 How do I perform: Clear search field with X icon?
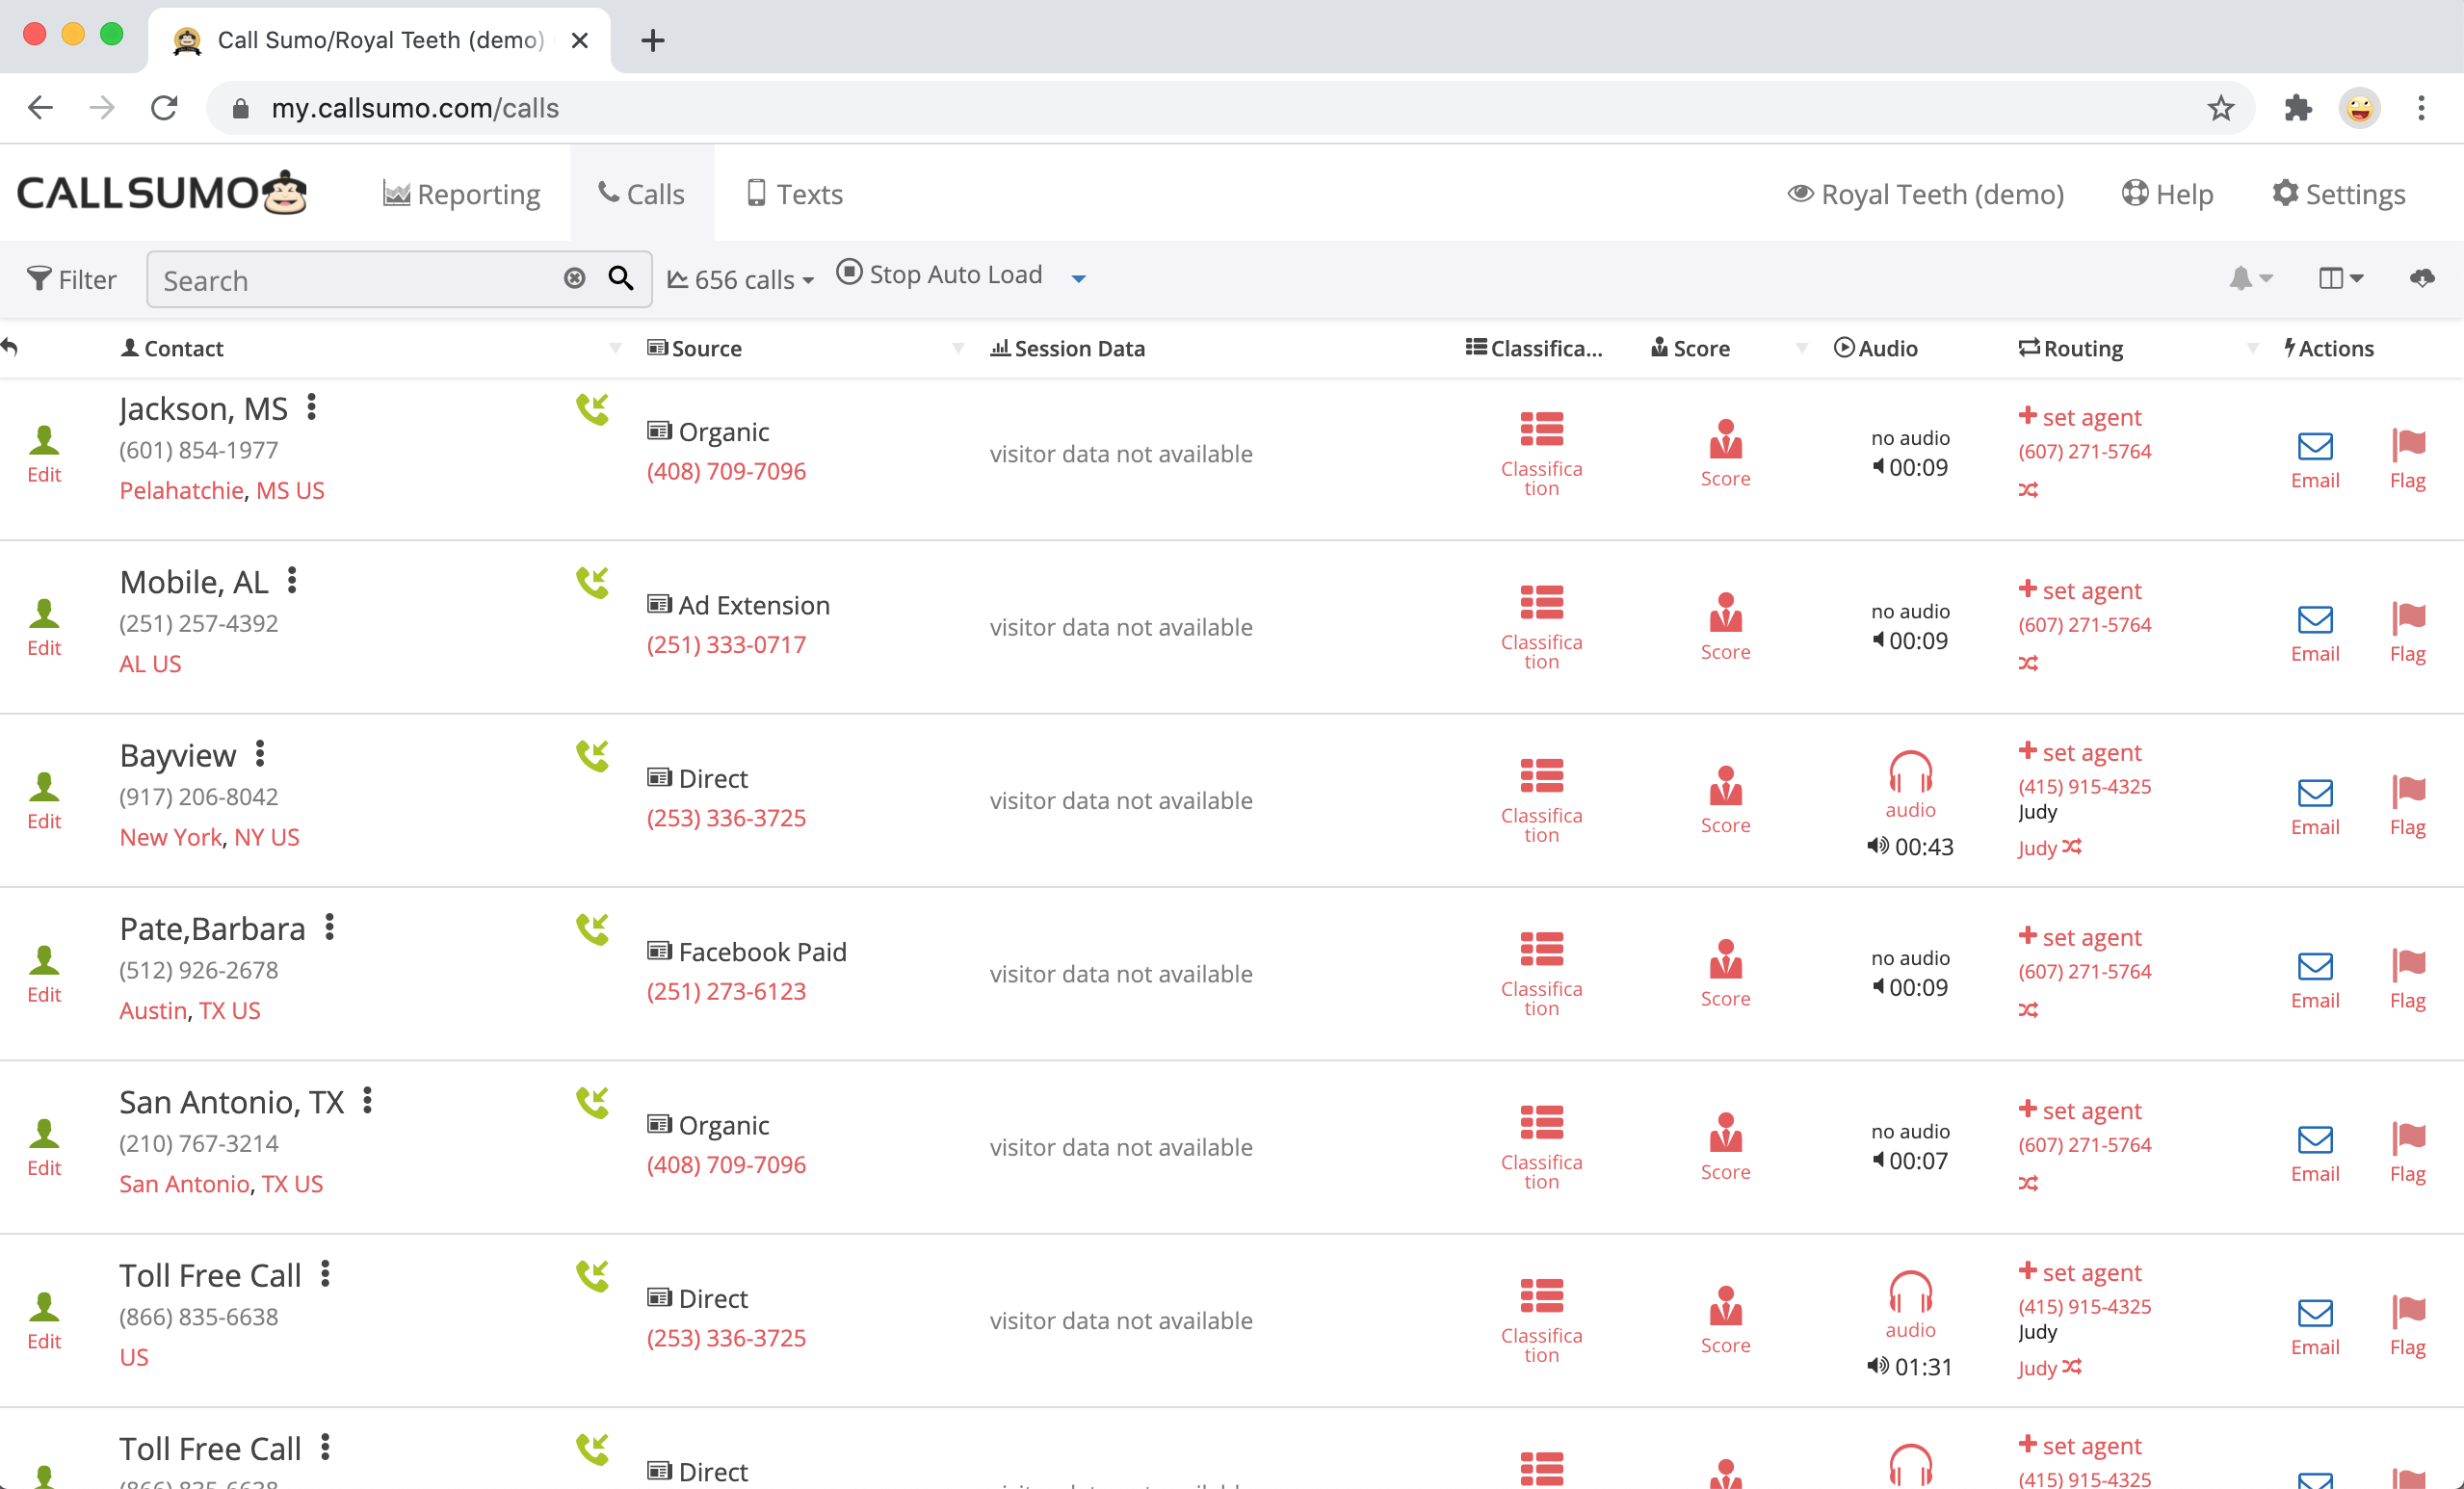(x=574, y=279)
